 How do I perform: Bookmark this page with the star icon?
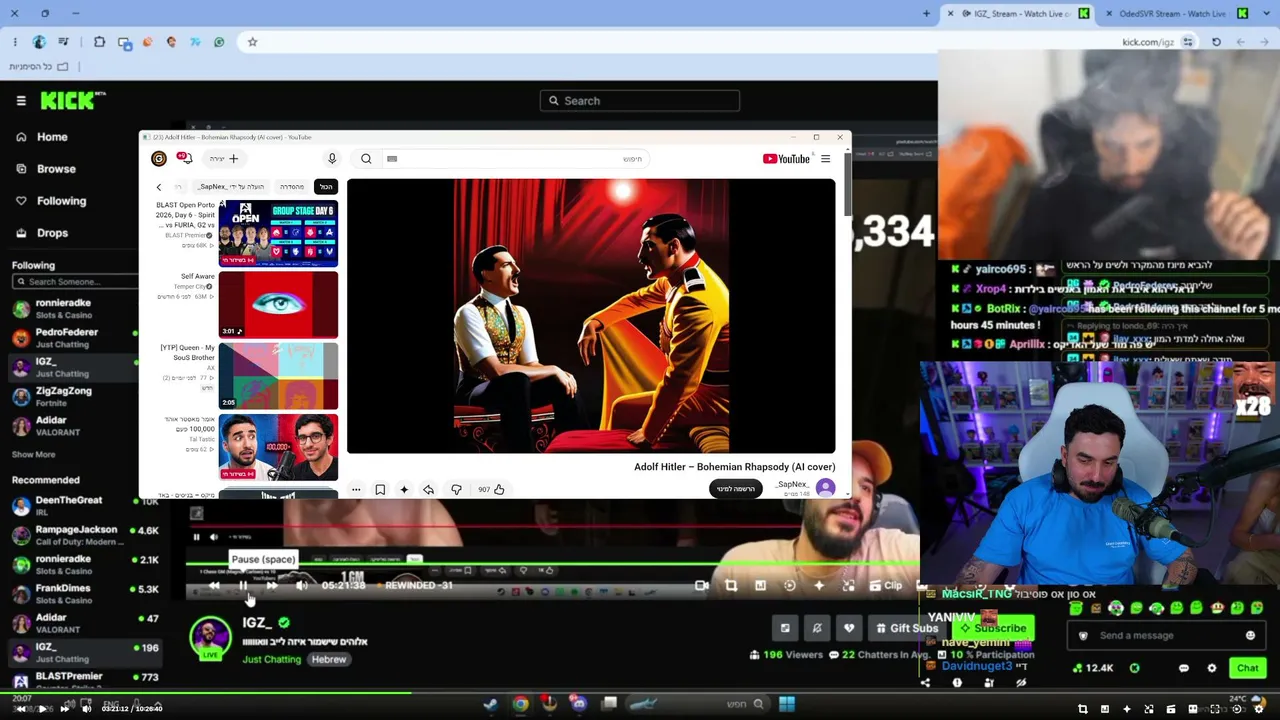pos(252,42)
